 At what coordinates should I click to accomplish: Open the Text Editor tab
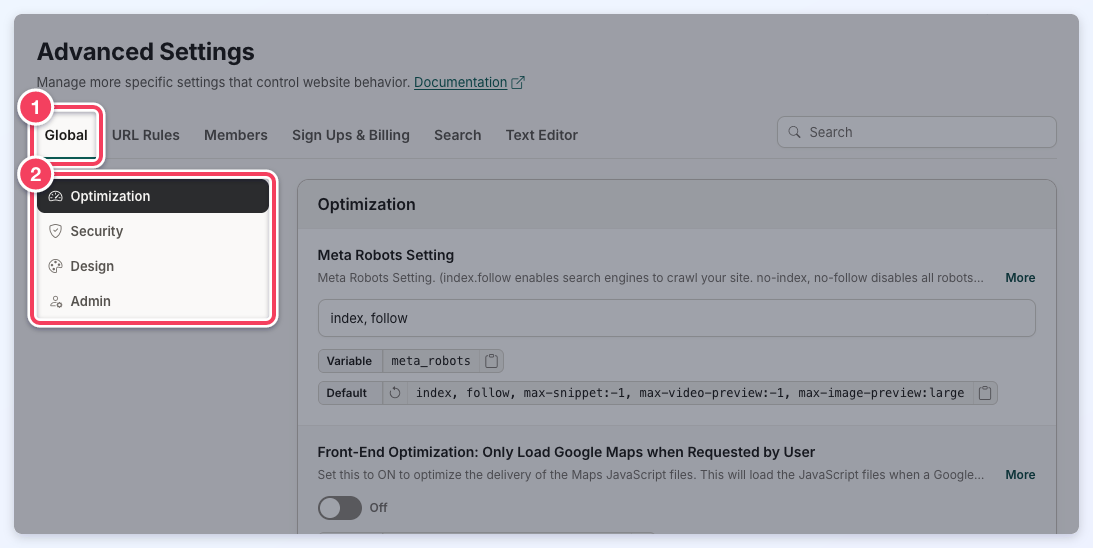(542, 135)
